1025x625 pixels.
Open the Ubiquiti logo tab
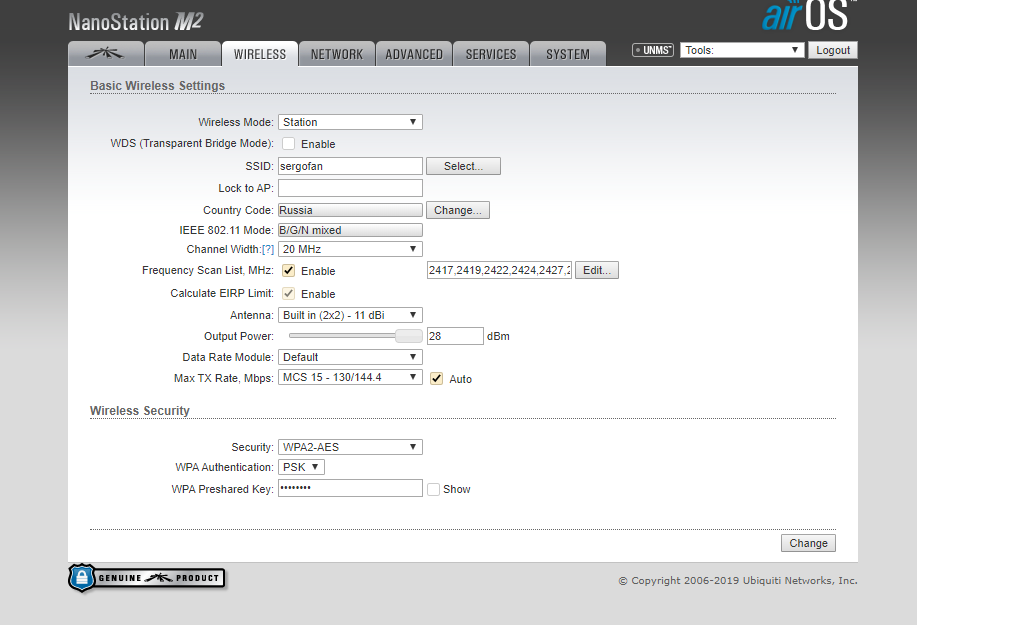[x=106, y=54]
